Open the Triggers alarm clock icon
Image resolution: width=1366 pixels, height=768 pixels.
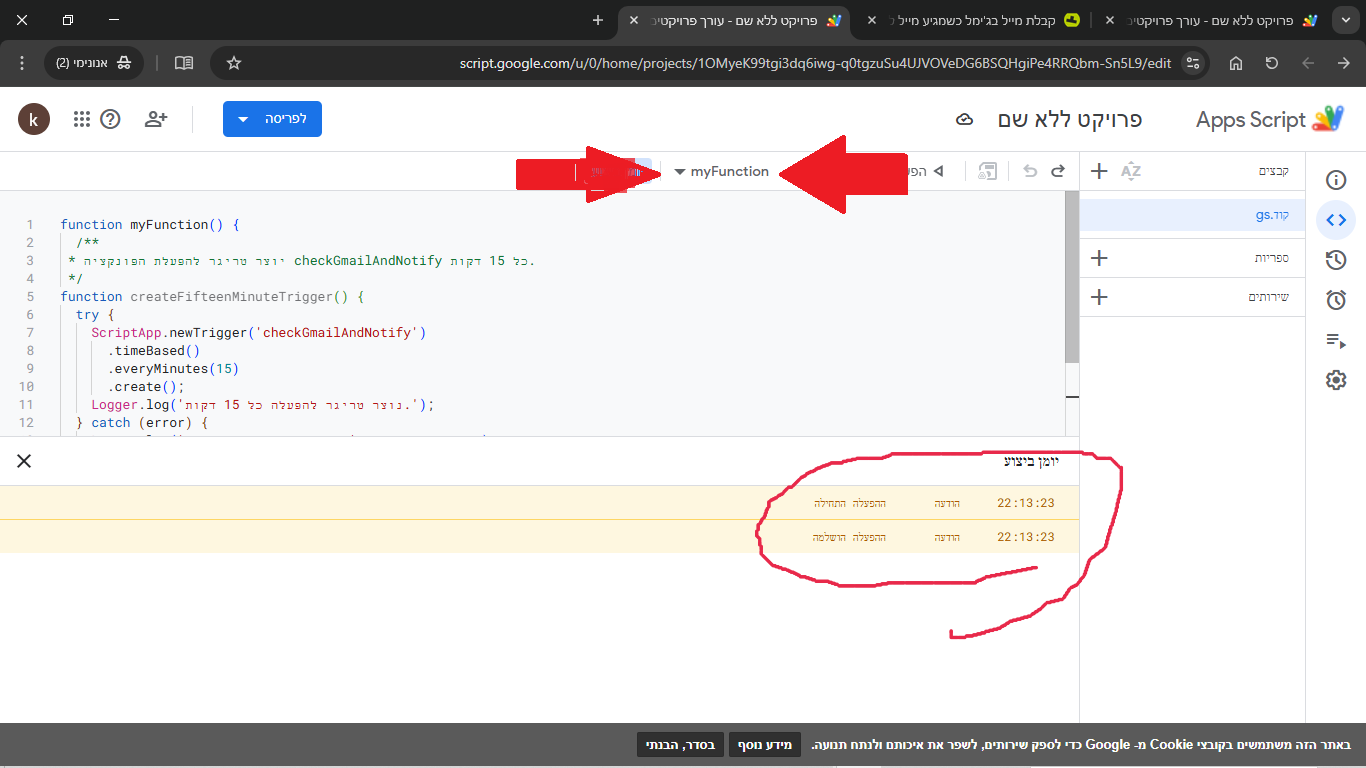(1336, 300)
